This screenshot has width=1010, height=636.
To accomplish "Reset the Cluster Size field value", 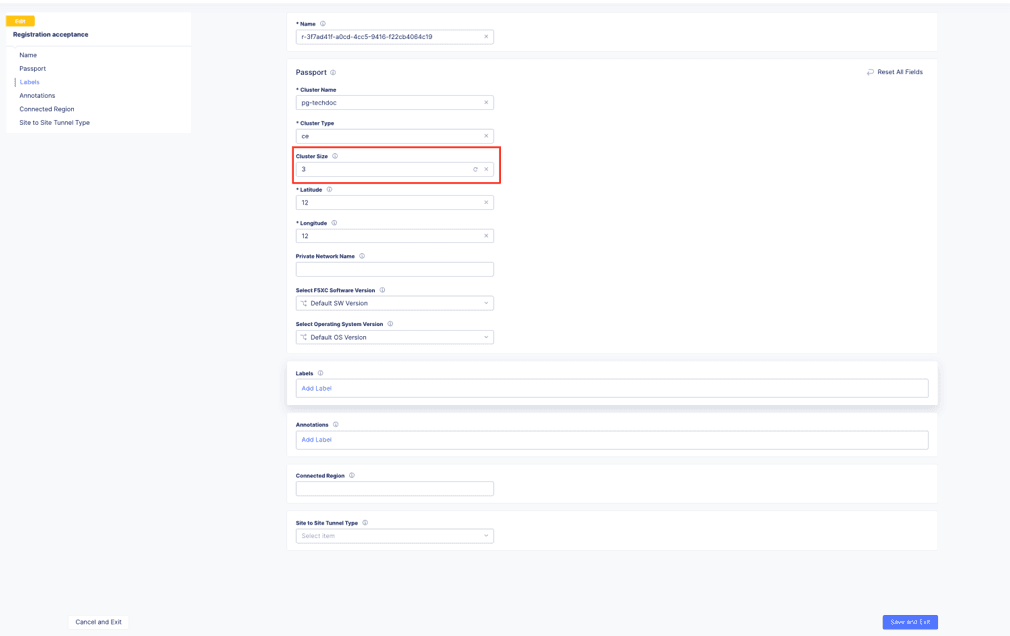I will point(475,169).
